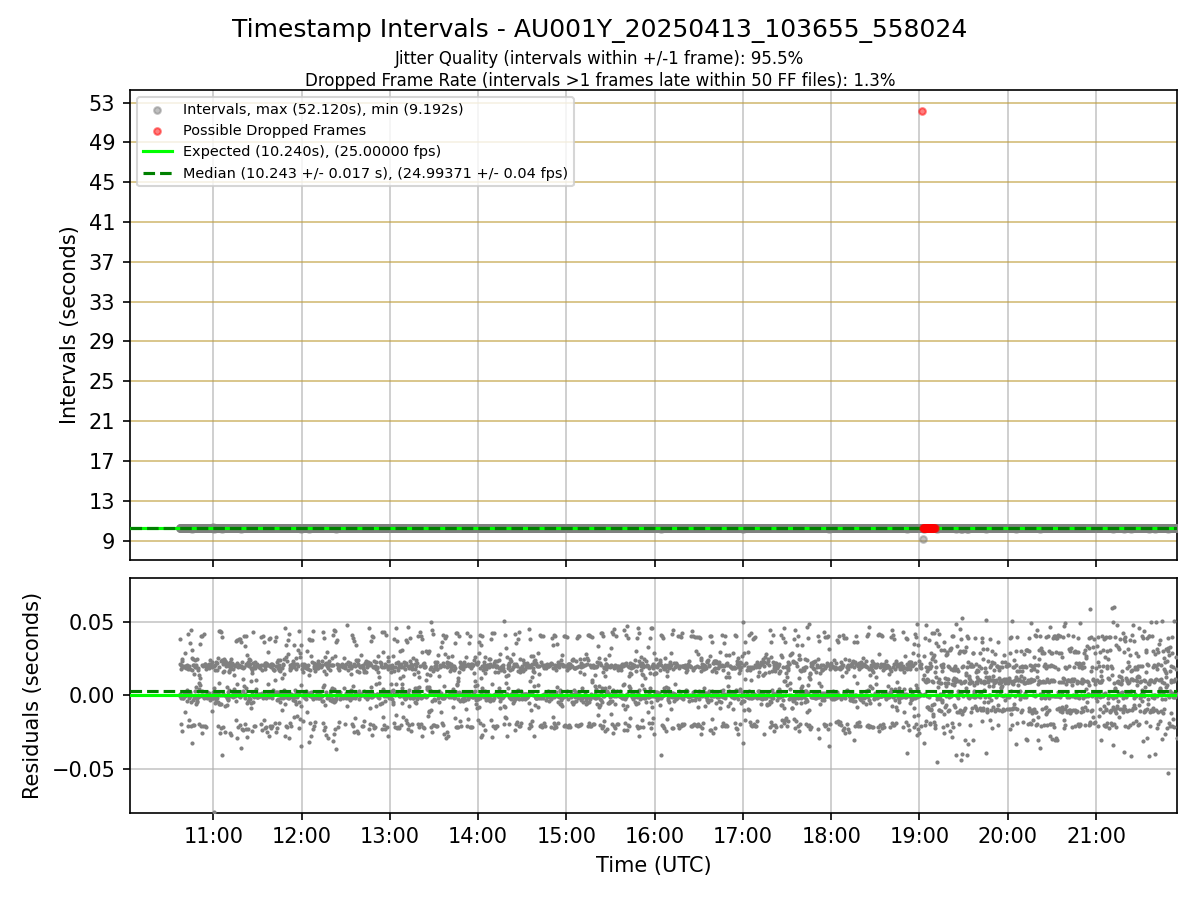Click the 29 intervals axis tick label
This screenshot has height=900, width=1200.
tap(104, 342)
